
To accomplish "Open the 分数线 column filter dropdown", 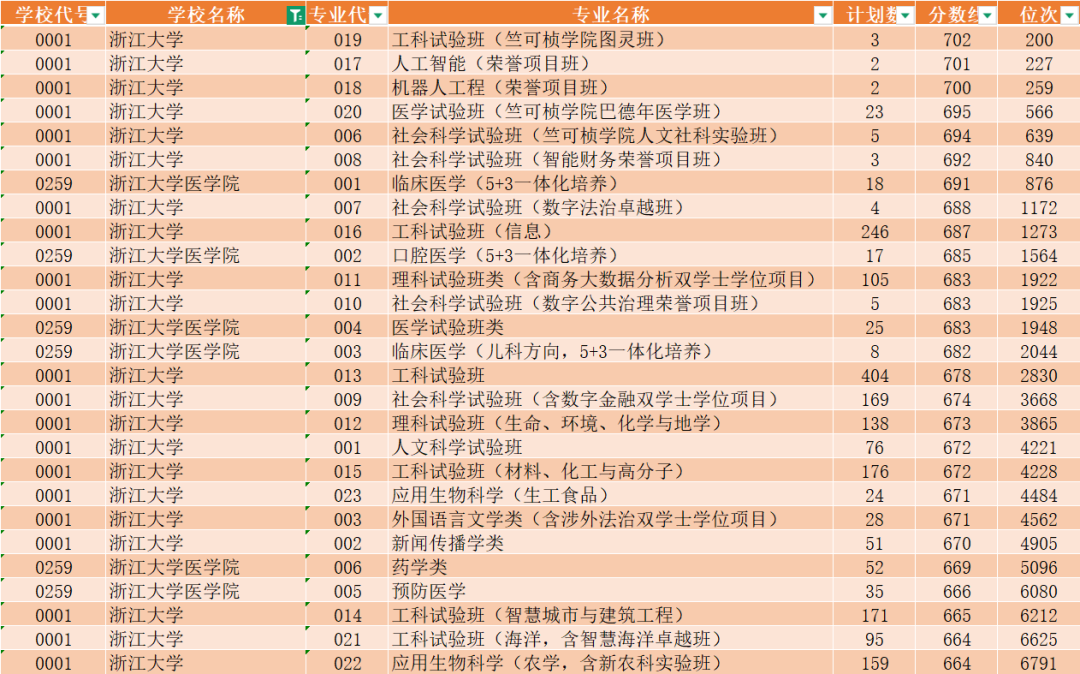I will (987, 15).
